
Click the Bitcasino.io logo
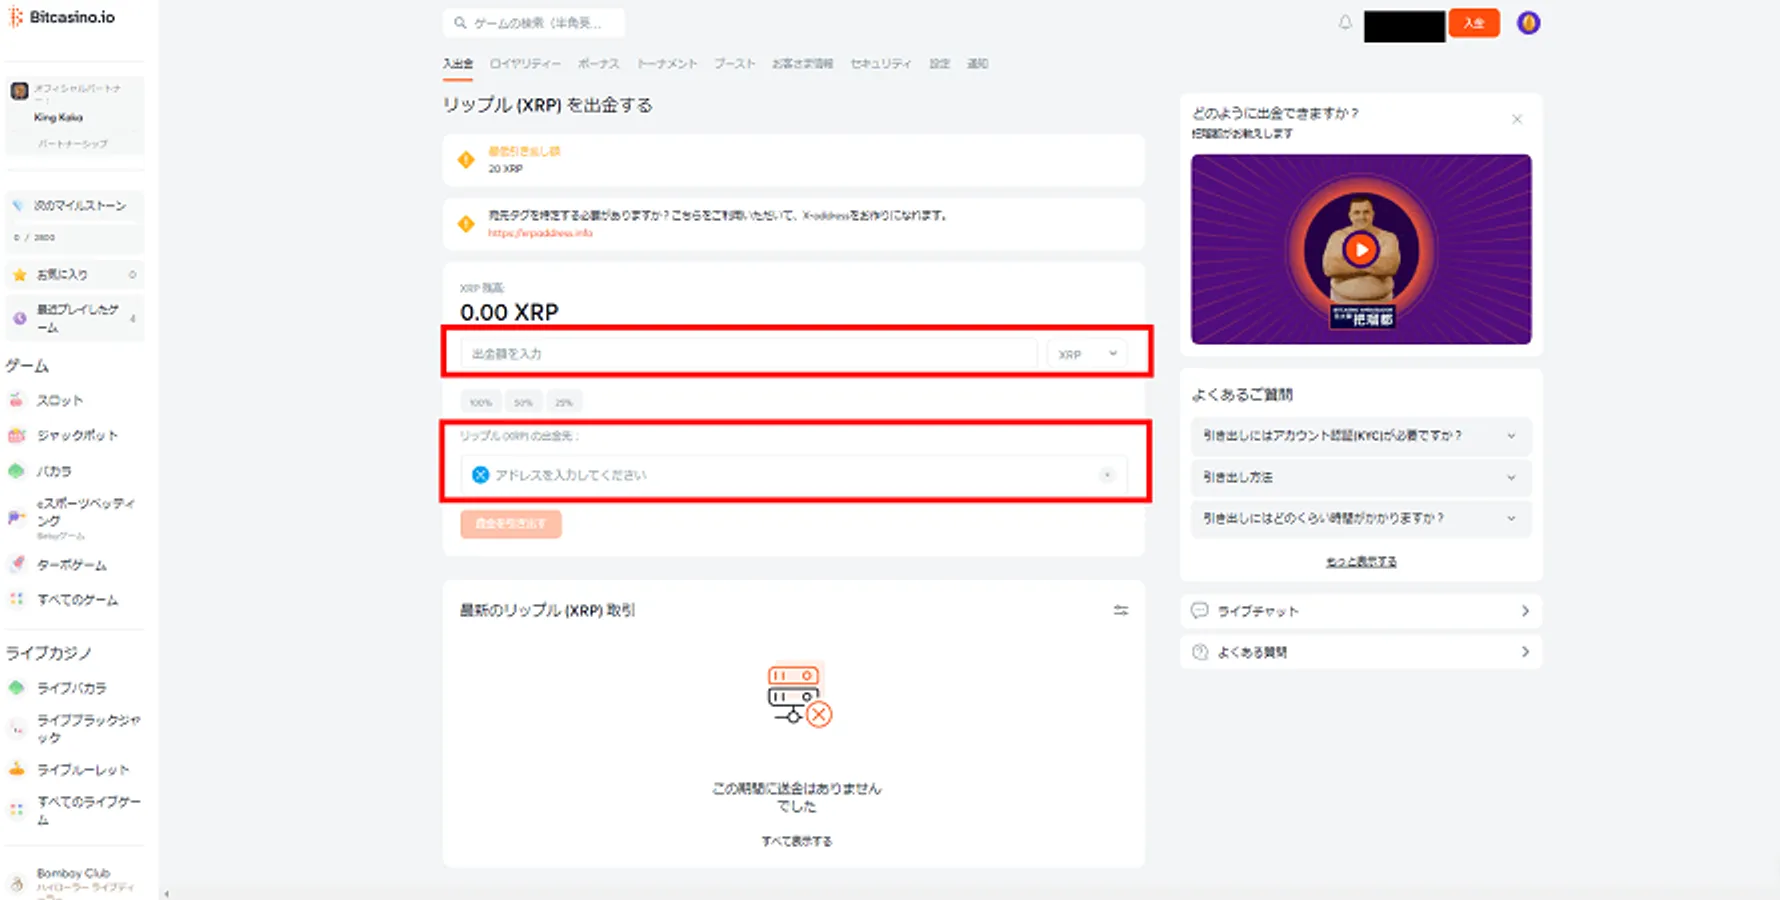[62, 17]
